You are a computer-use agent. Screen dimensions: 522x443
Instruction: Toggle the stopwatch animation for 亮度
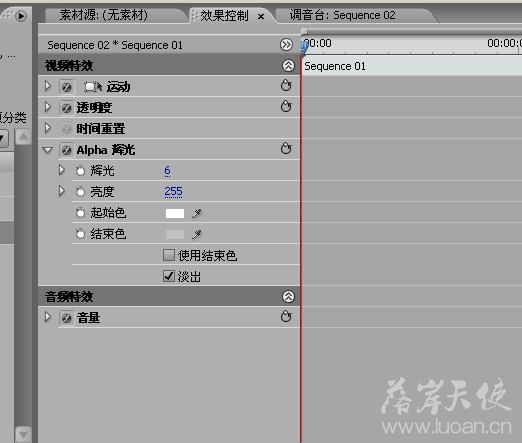(80, 192)
